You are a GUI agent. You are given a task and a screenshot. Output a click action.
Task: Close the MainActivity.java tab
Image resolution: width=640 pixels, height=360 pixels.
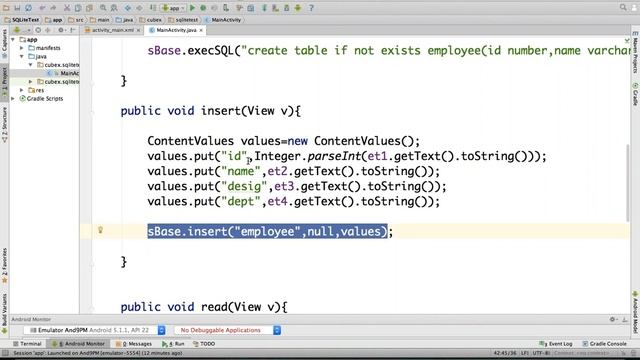point(201,30)
